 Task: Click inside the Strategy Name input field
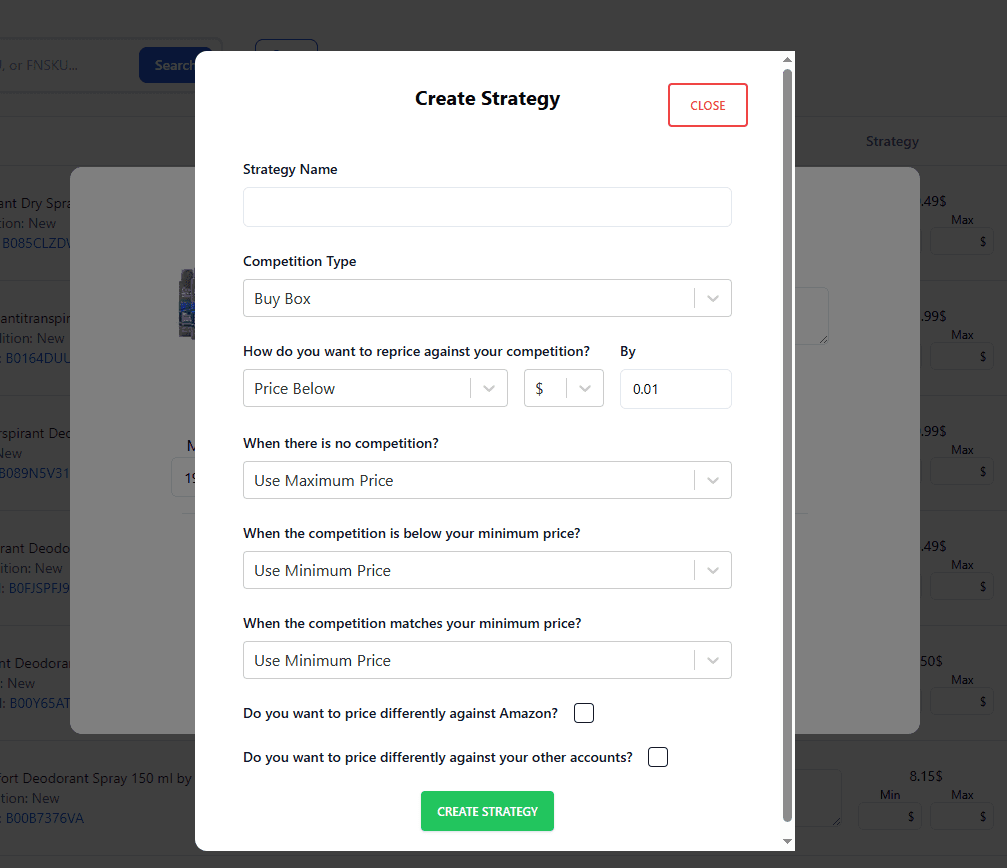487,207
